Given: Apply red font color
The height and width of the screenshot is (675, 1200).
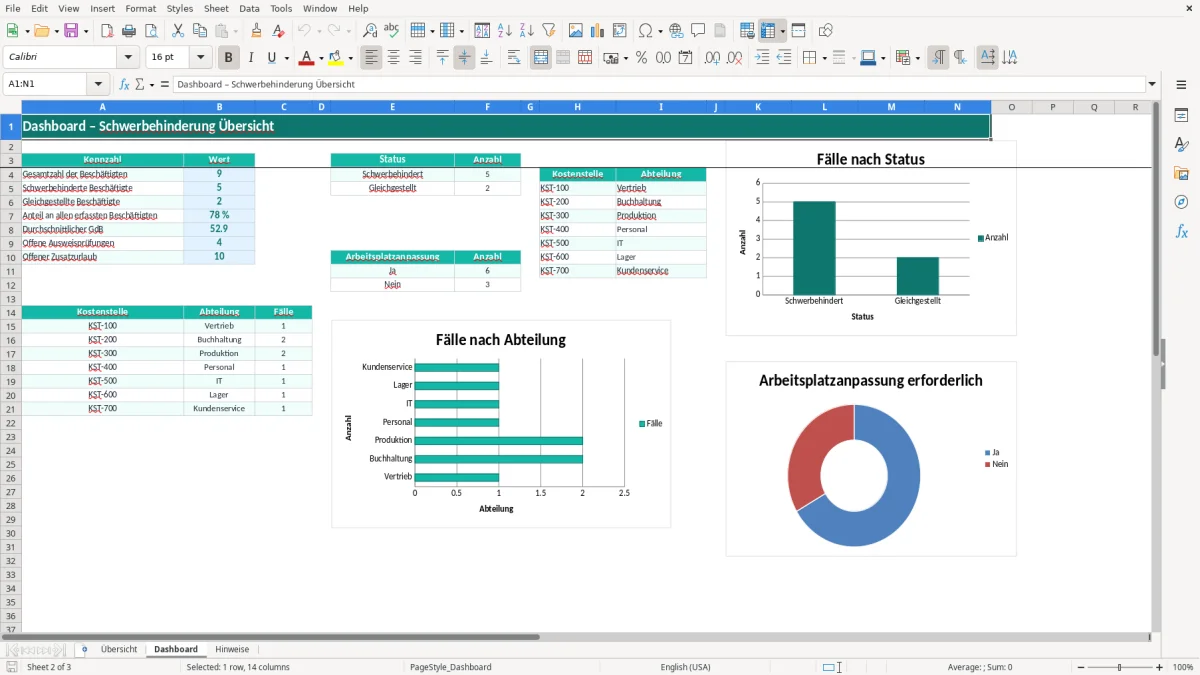Looking at the screenshot, I should point(306,58).
